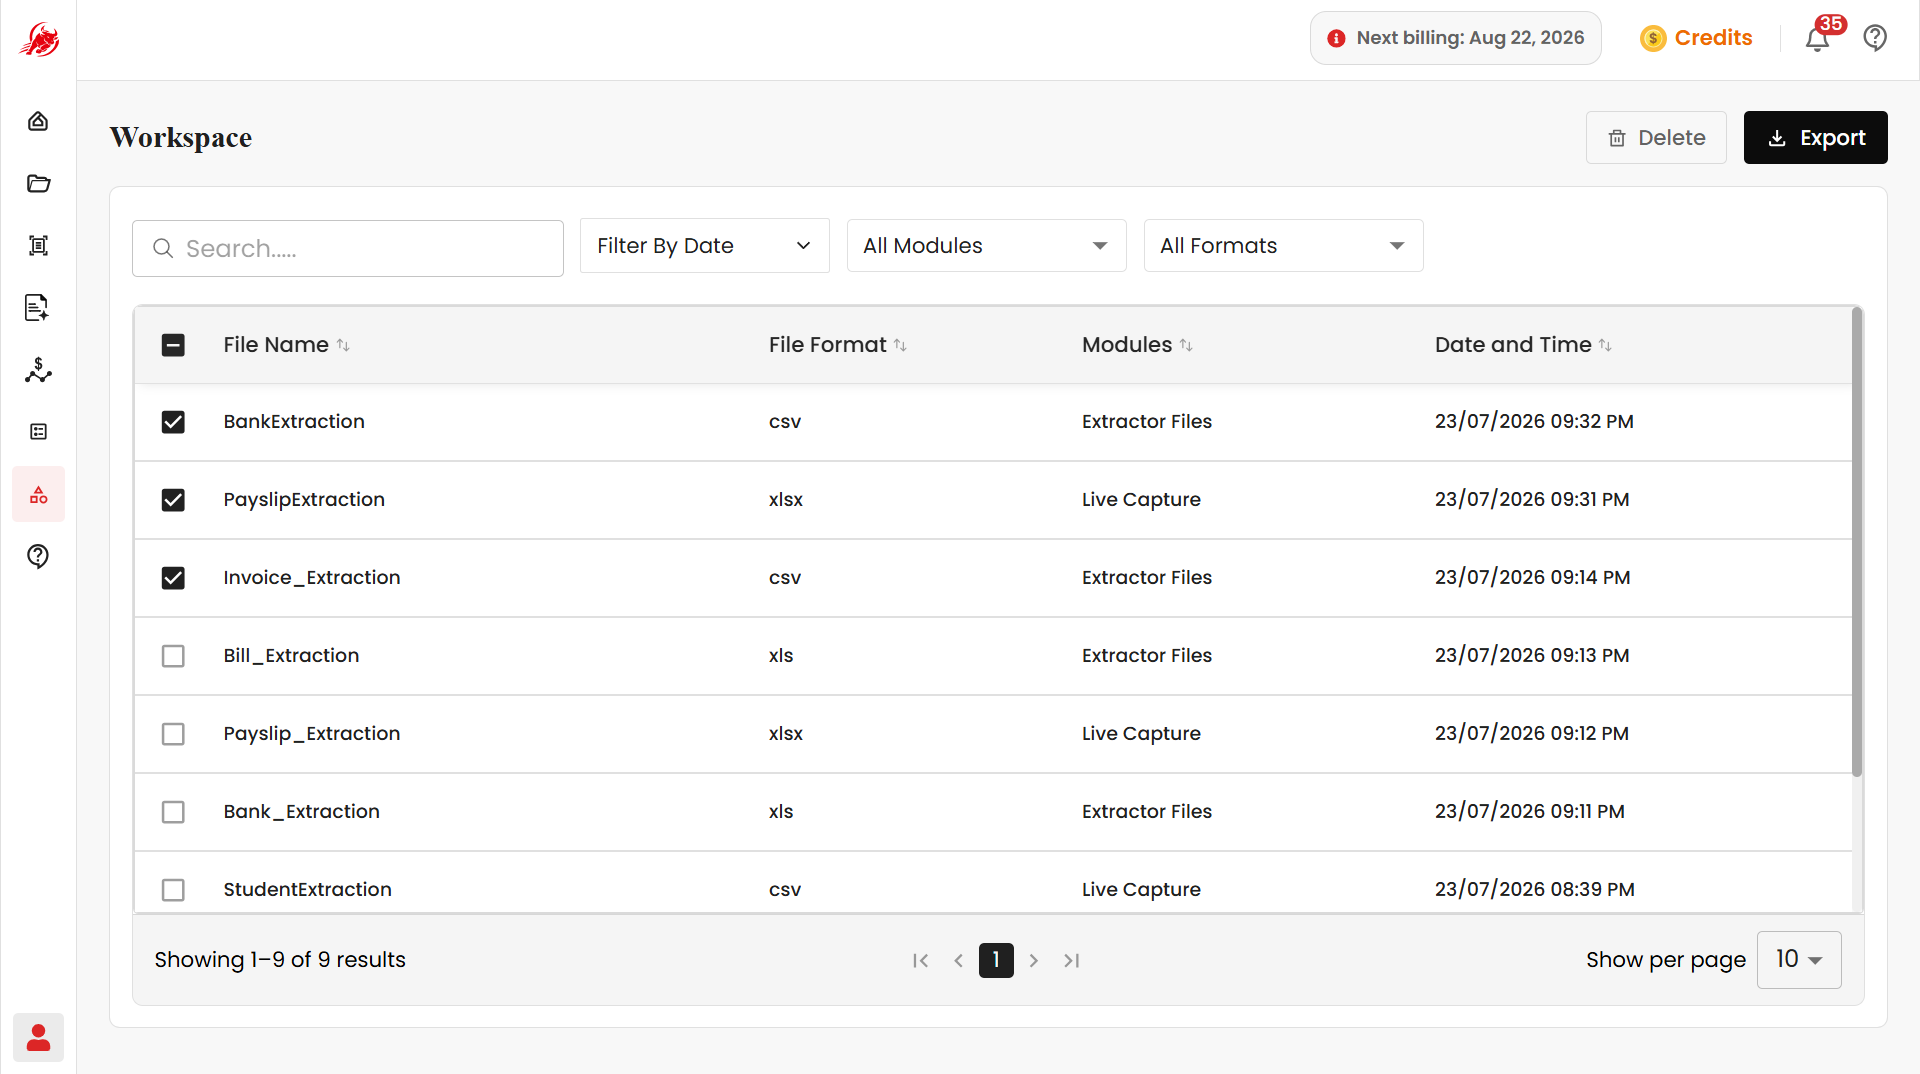This screenshot has width=1920, height=1074.
Task: Open the All Modules dropdown
Action: click(986, 246)
